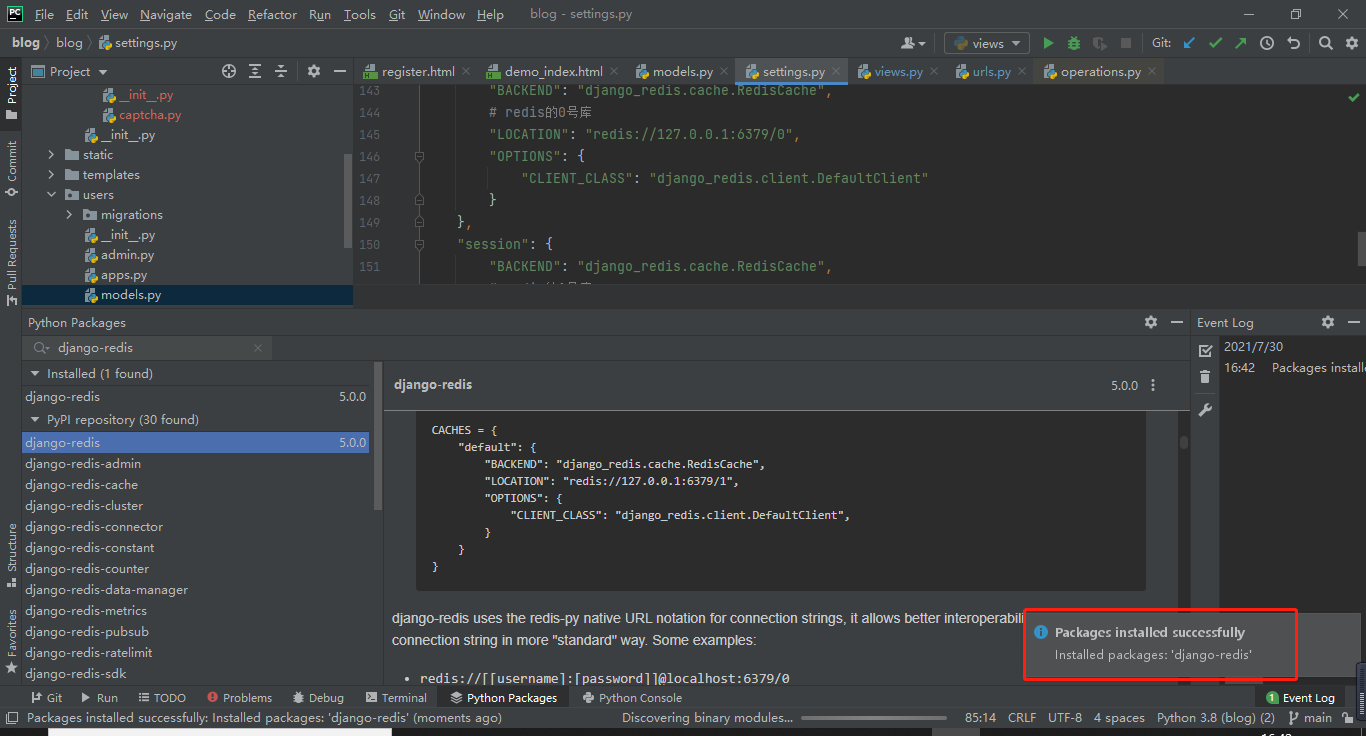Update project with Git pull arrow
The image size is (1366, 736).
tap(1189, 43)
